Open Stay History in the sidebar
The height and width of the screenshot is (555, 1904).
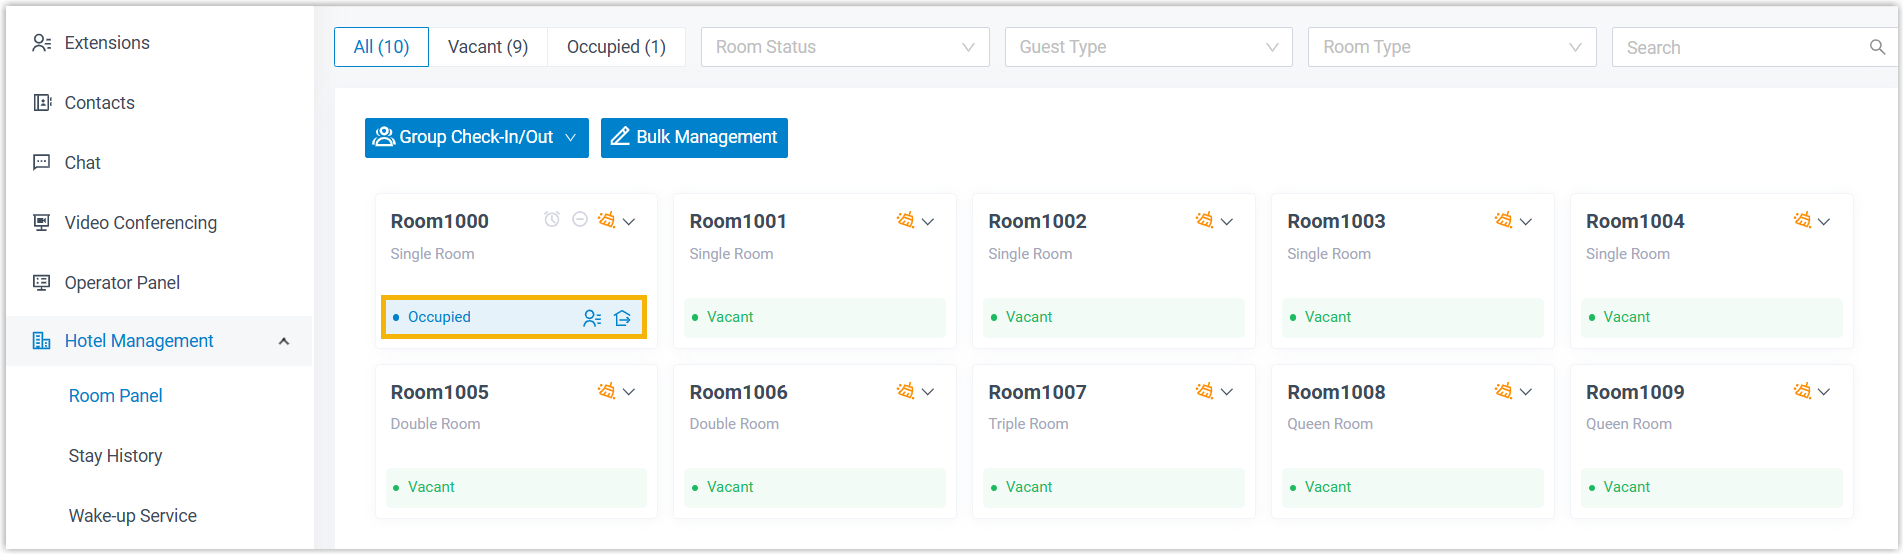[x=115, y=456]
